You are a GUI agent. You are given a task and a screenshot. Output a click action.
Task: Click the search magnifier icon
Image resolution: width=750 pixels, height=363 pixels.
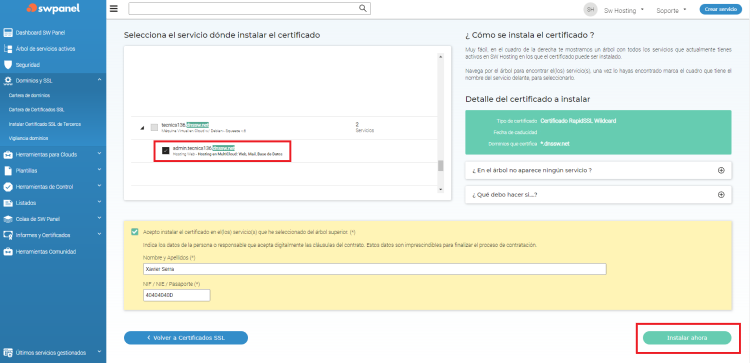(363, 8)
